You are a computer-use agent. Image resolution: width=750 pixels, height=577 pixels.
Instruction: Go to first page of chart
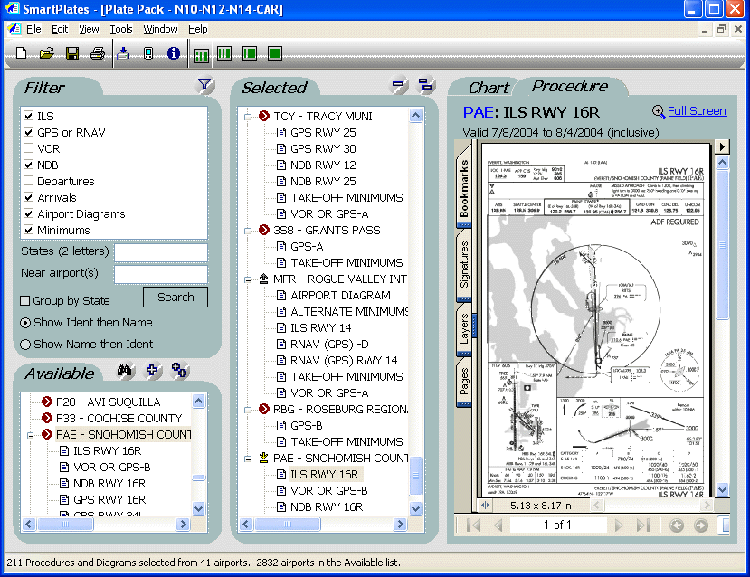click(473, 525)
